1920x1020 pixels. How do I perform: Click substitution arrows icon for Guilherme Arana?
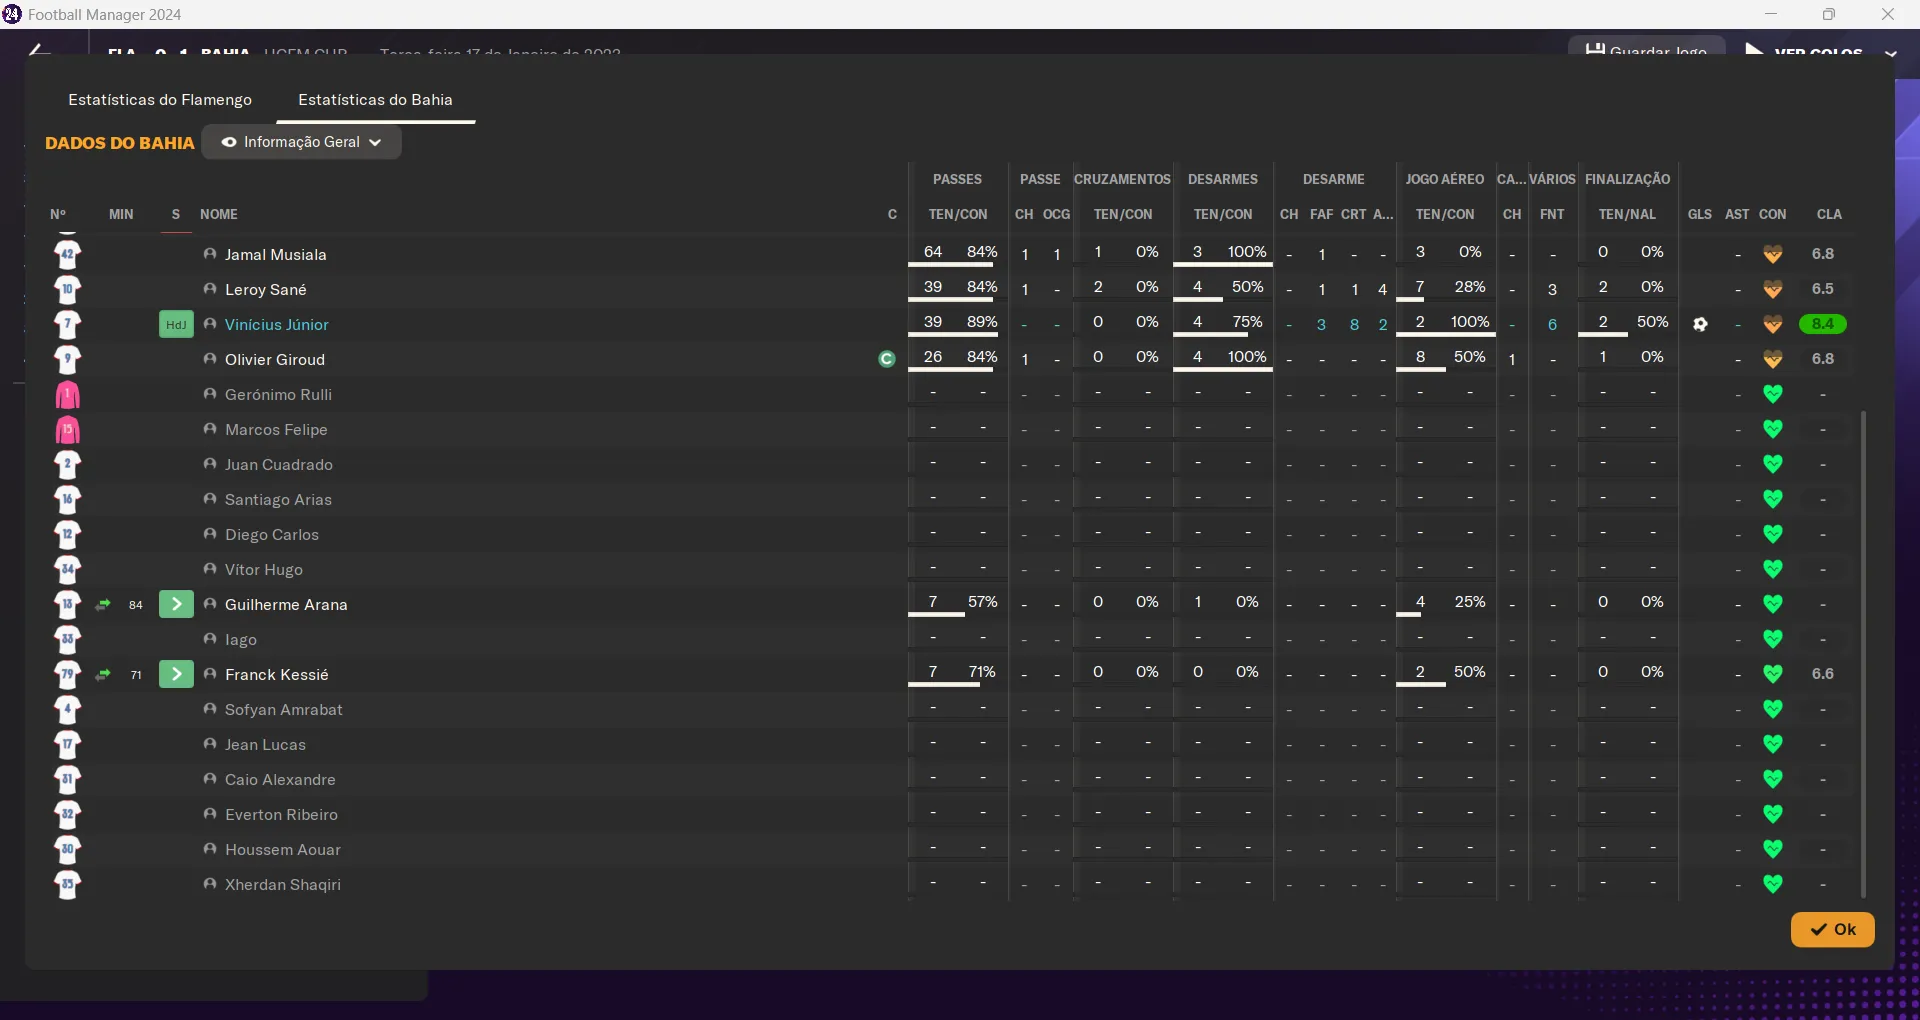pyautogui.click(x=103, y=605)
